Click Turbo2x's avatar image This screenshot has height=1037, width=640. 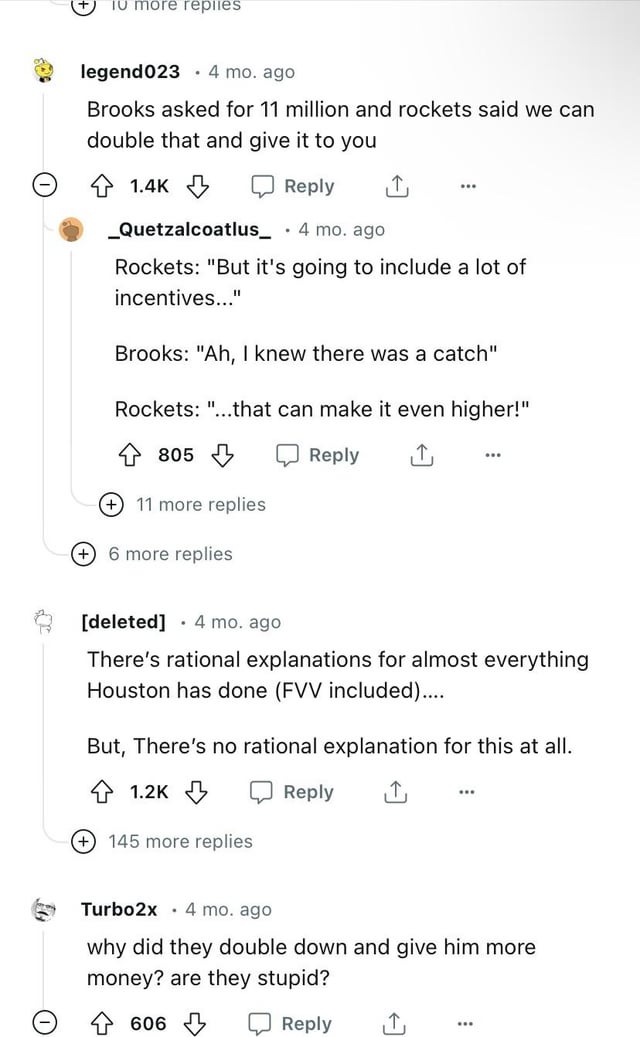(x=43, y=909)
